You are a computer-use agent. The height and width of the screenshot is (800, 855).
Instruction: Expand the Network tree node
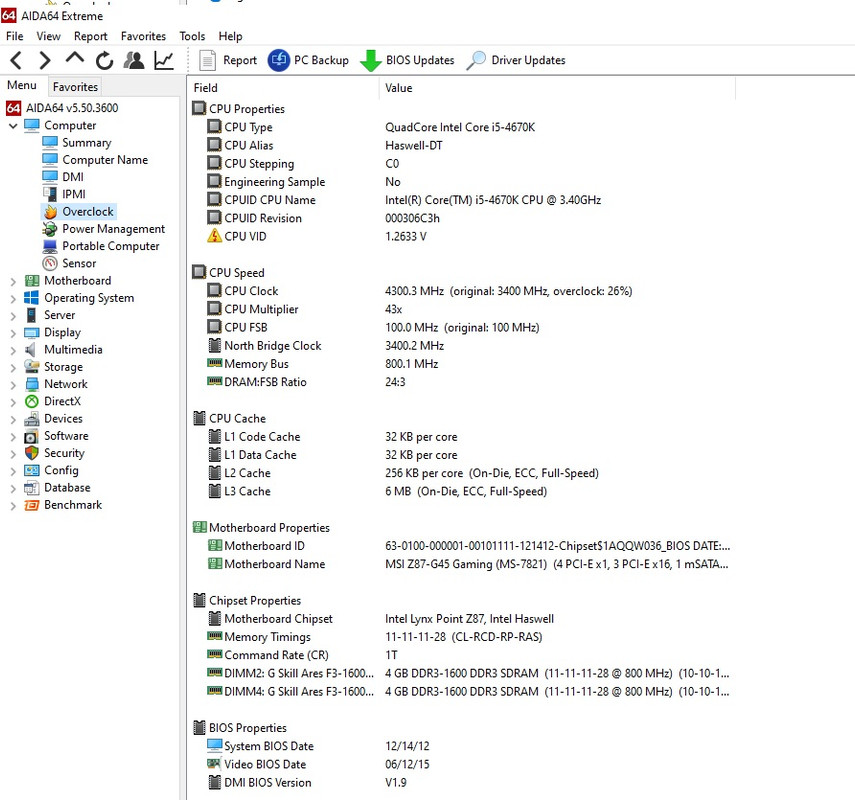pyautogui.click(x=13, y=385)
